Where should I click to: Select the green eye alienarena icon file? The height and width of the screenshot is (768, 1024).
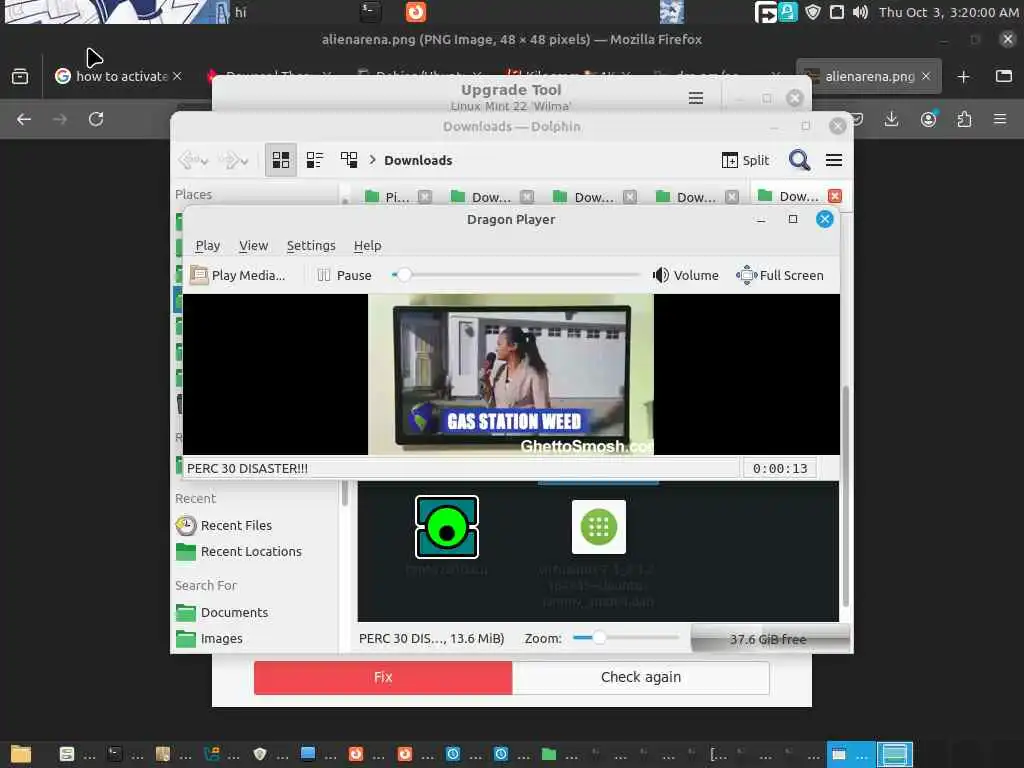tap(447, 527)
